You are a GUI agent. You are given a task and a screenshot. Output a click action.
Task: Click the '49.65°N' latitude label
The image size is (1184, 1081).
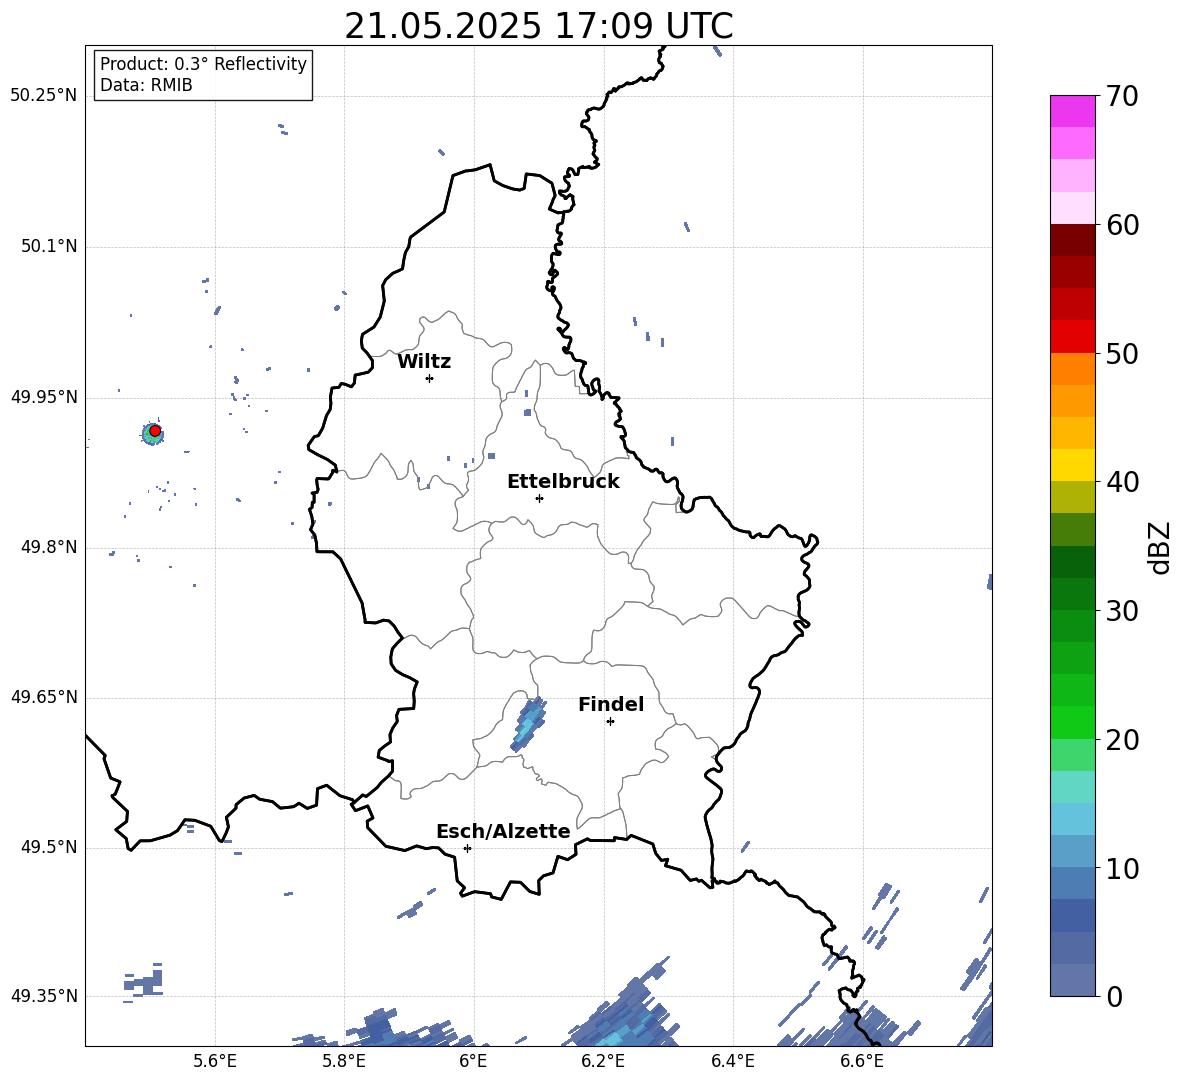44,697
